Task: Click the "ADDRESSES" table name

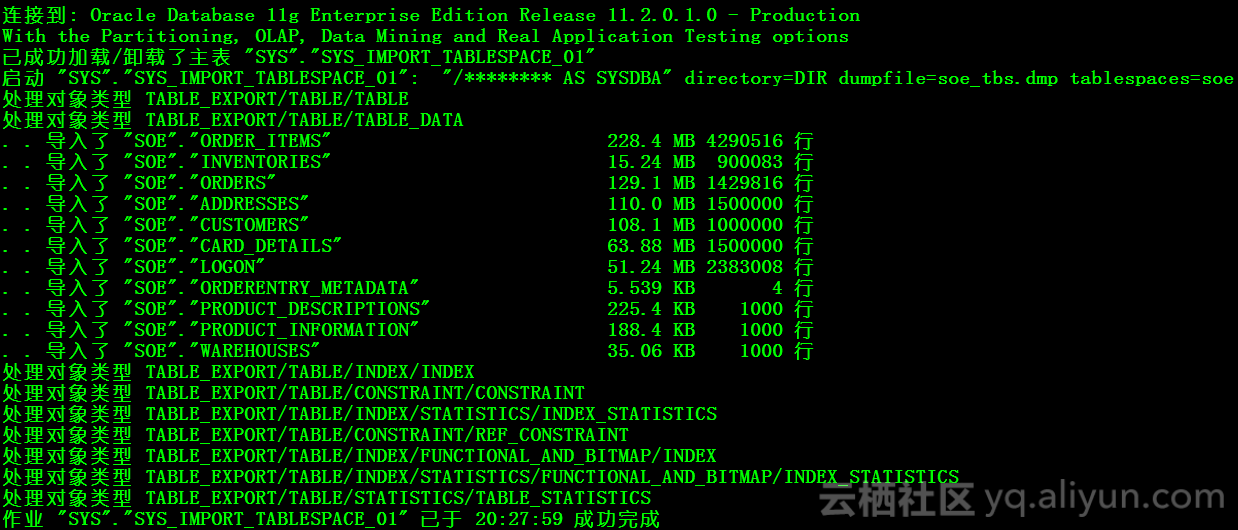Action: [249, 204]
